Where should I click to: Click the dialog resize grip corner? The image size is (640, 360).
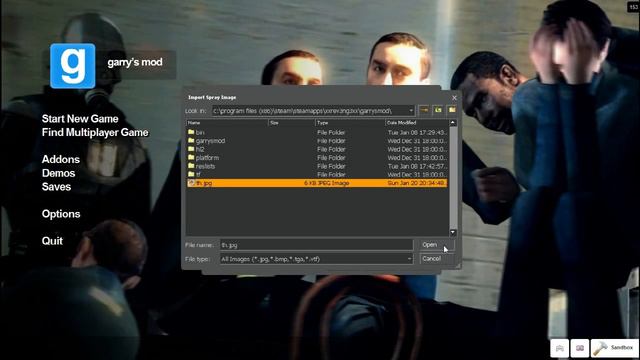point(458,266)
